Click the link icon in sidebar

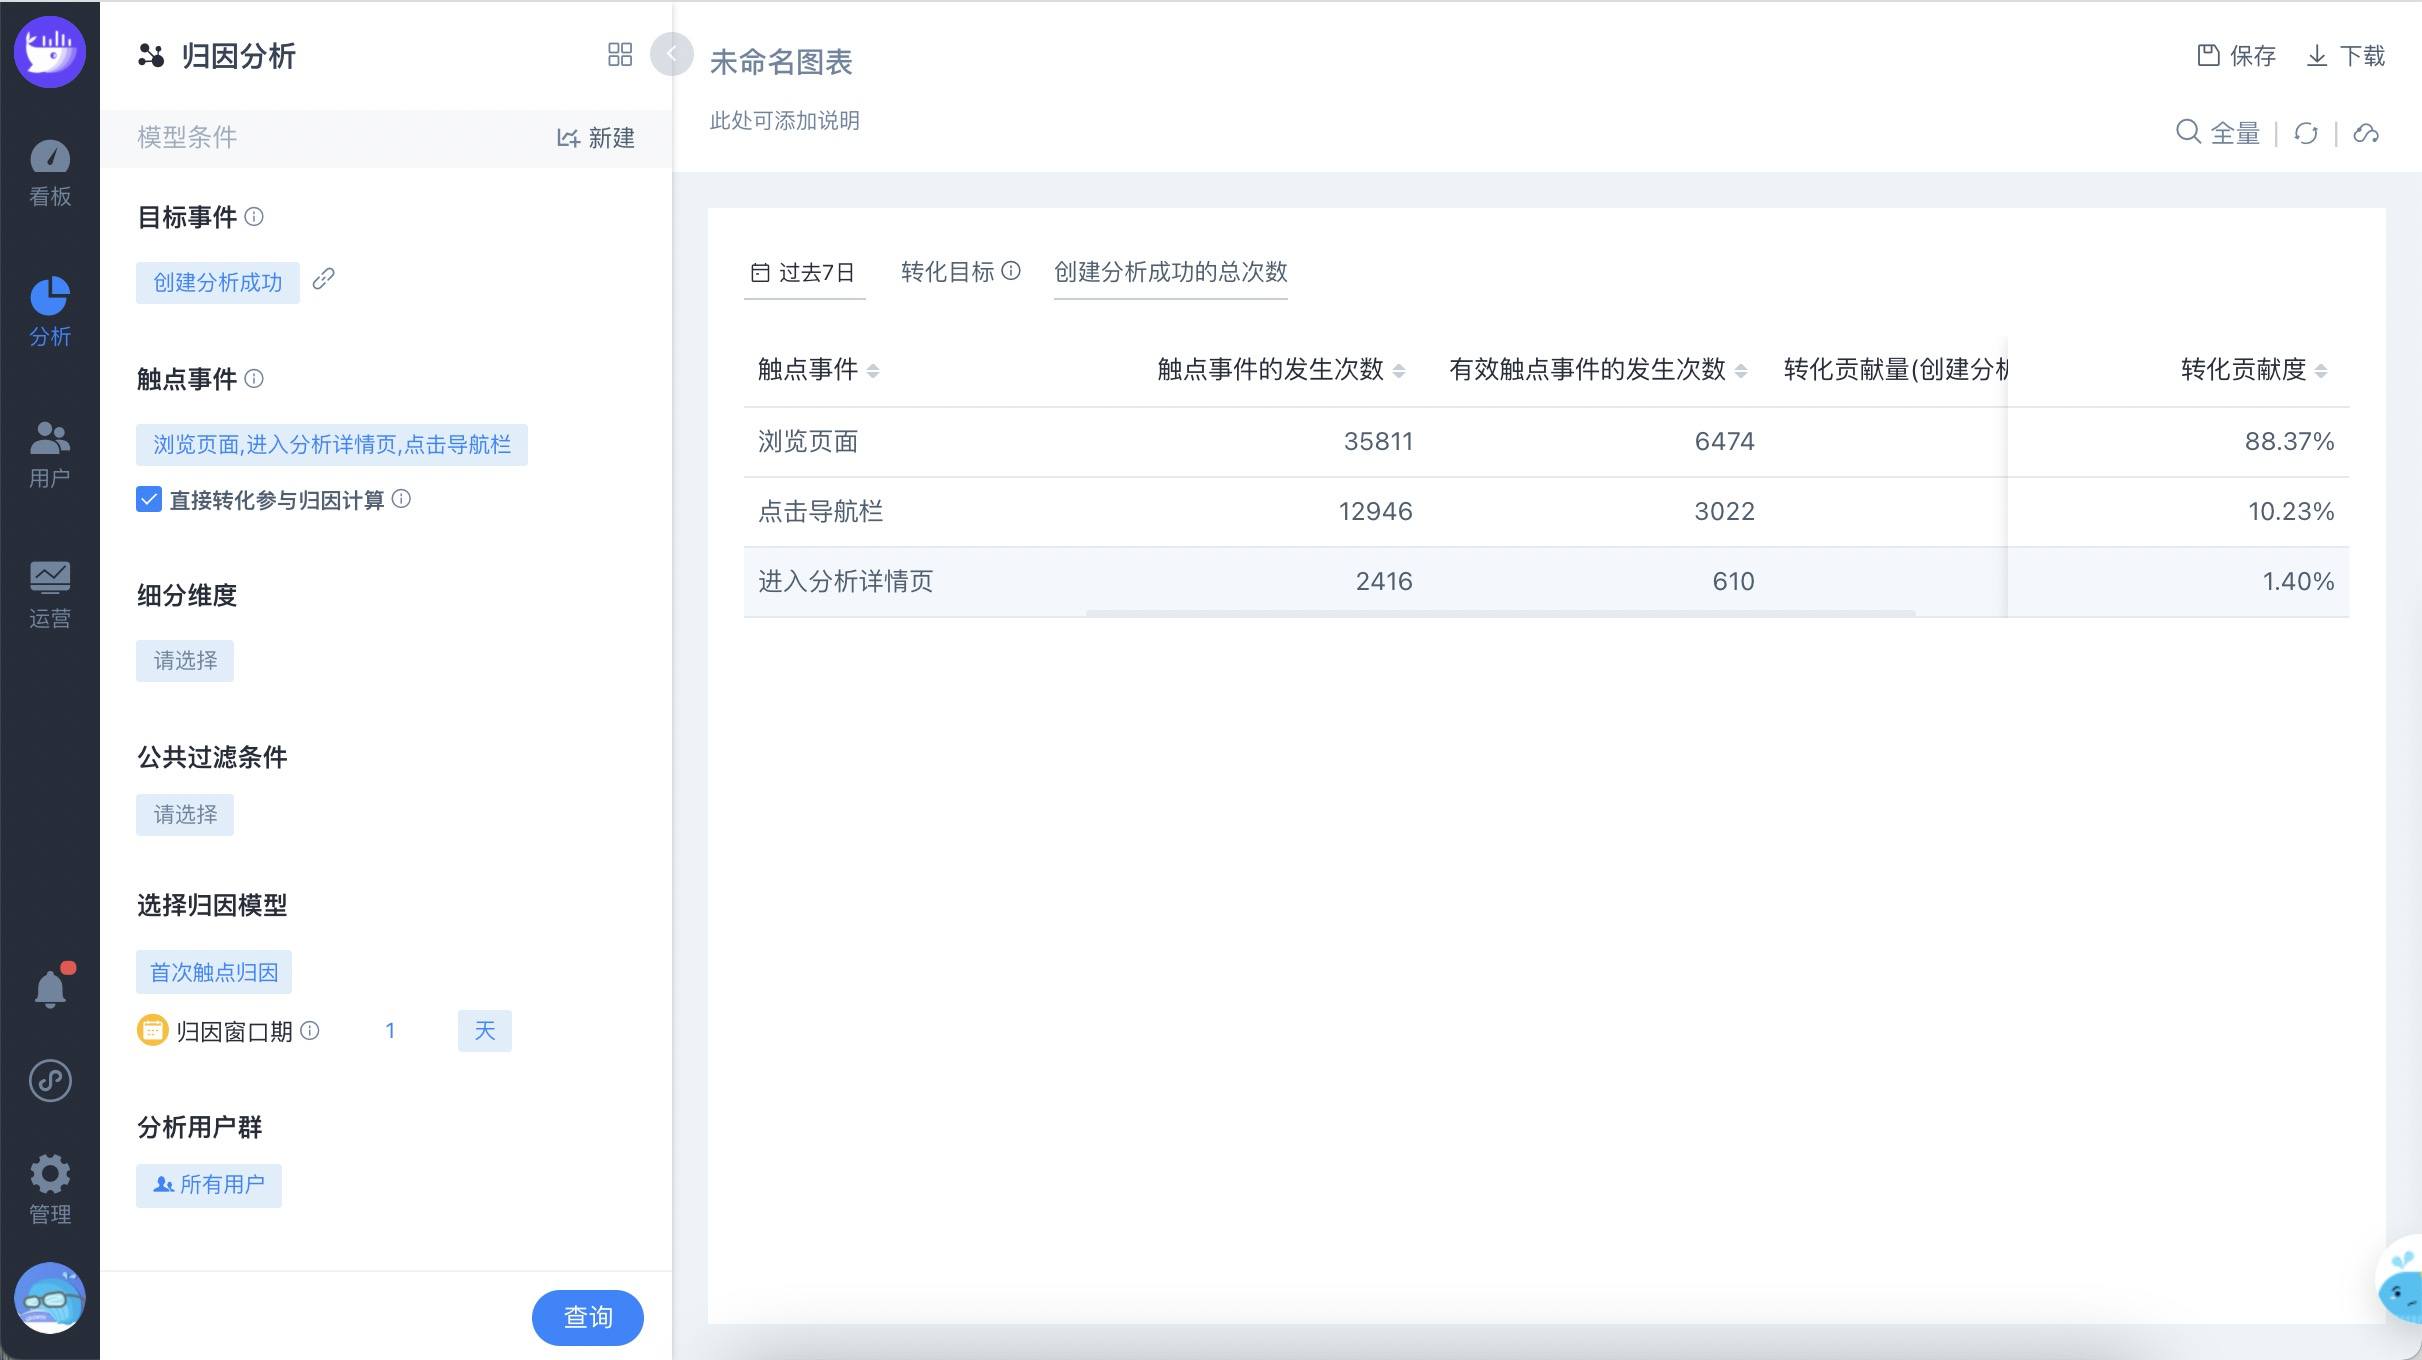[50, 1081]
